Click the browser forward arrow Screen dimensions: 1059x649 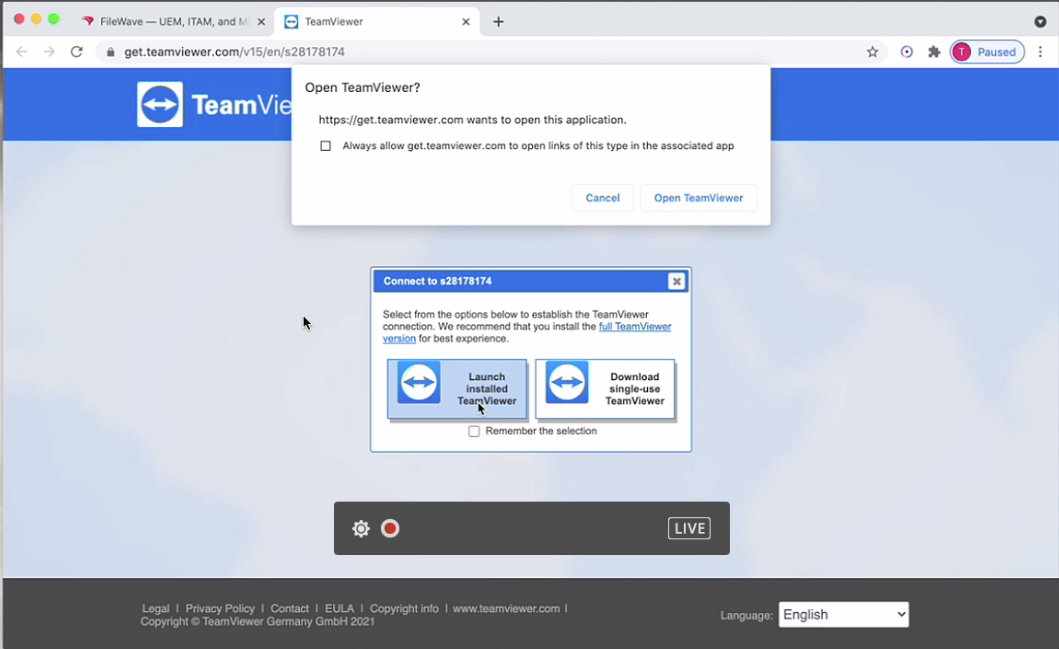49,52
